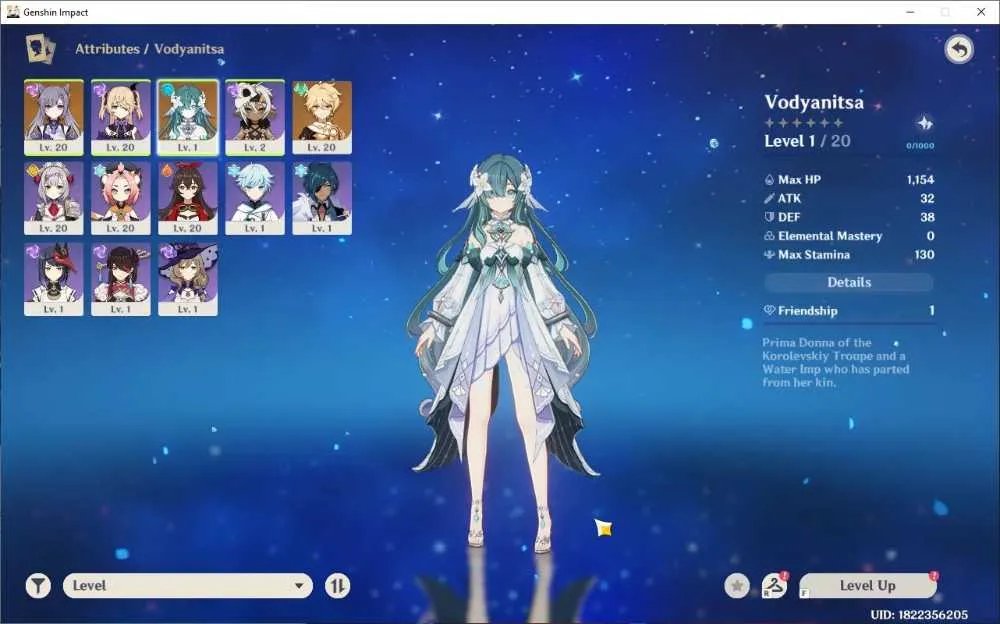Open the Details panel button

(x=849, y=283)
